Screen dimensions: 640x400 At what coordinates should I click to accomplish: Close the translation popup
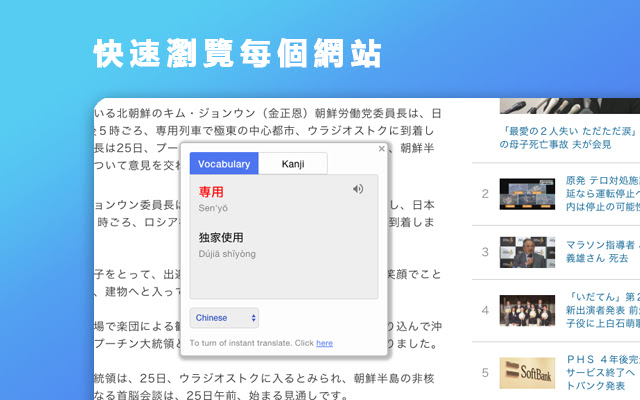[382, 149]
